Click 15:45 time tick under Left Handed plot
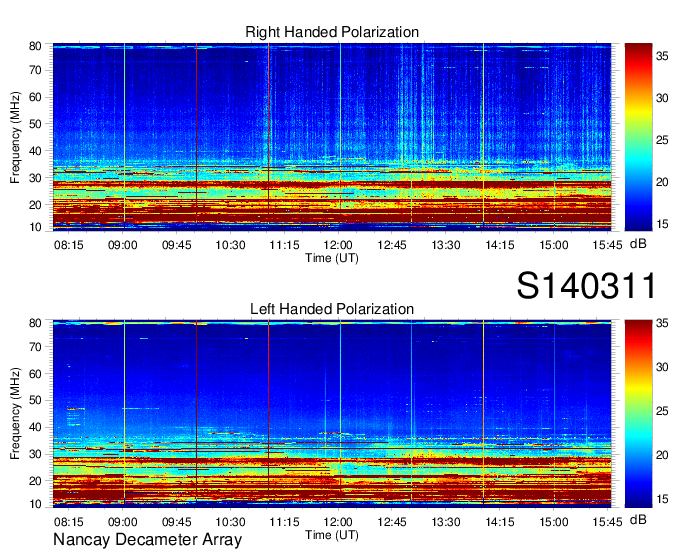This screenshot has width=680, height=552. pos(608,522)
